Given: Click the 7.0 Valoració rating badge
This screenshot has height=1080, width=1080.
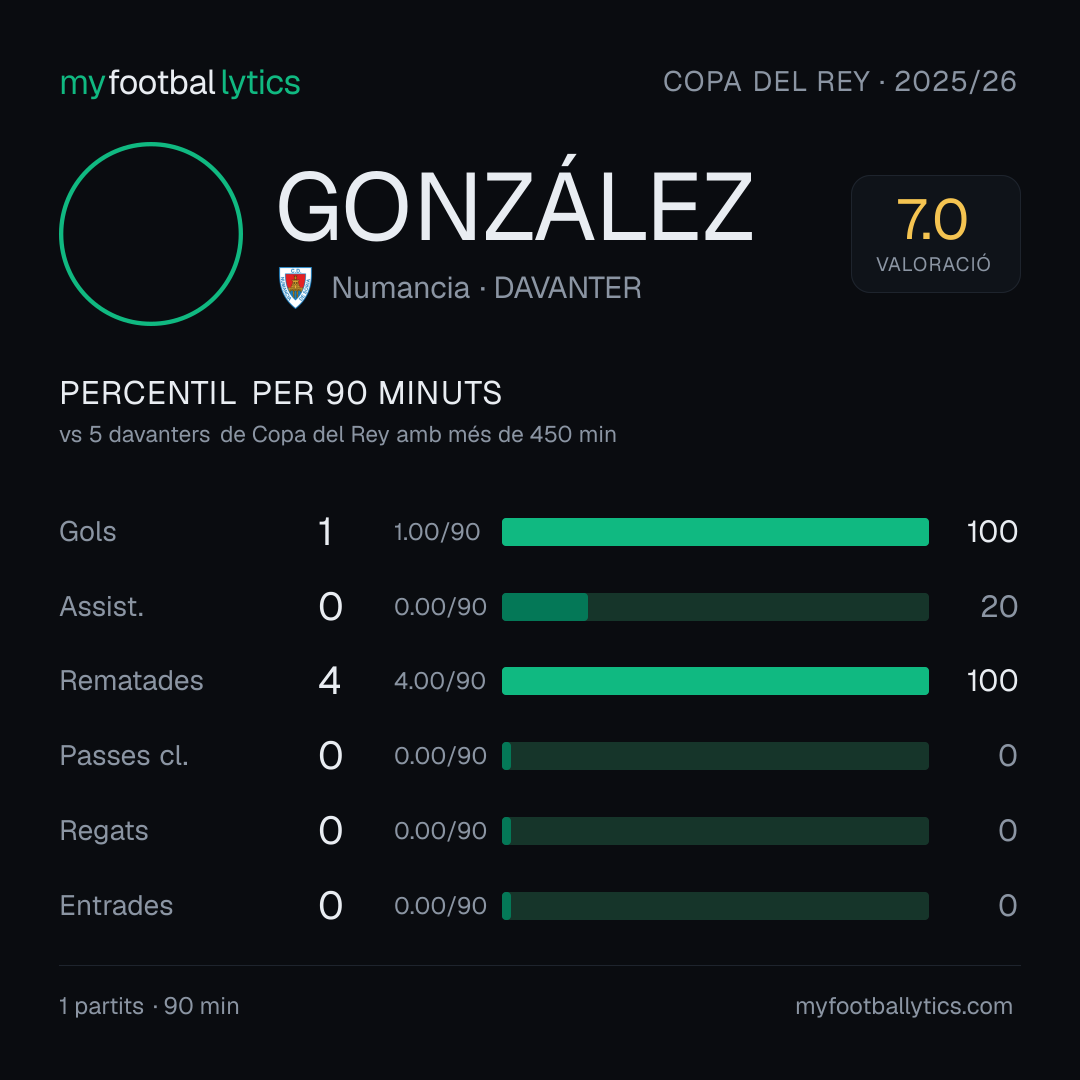Looking at the screenshot, I should (935, 233).
